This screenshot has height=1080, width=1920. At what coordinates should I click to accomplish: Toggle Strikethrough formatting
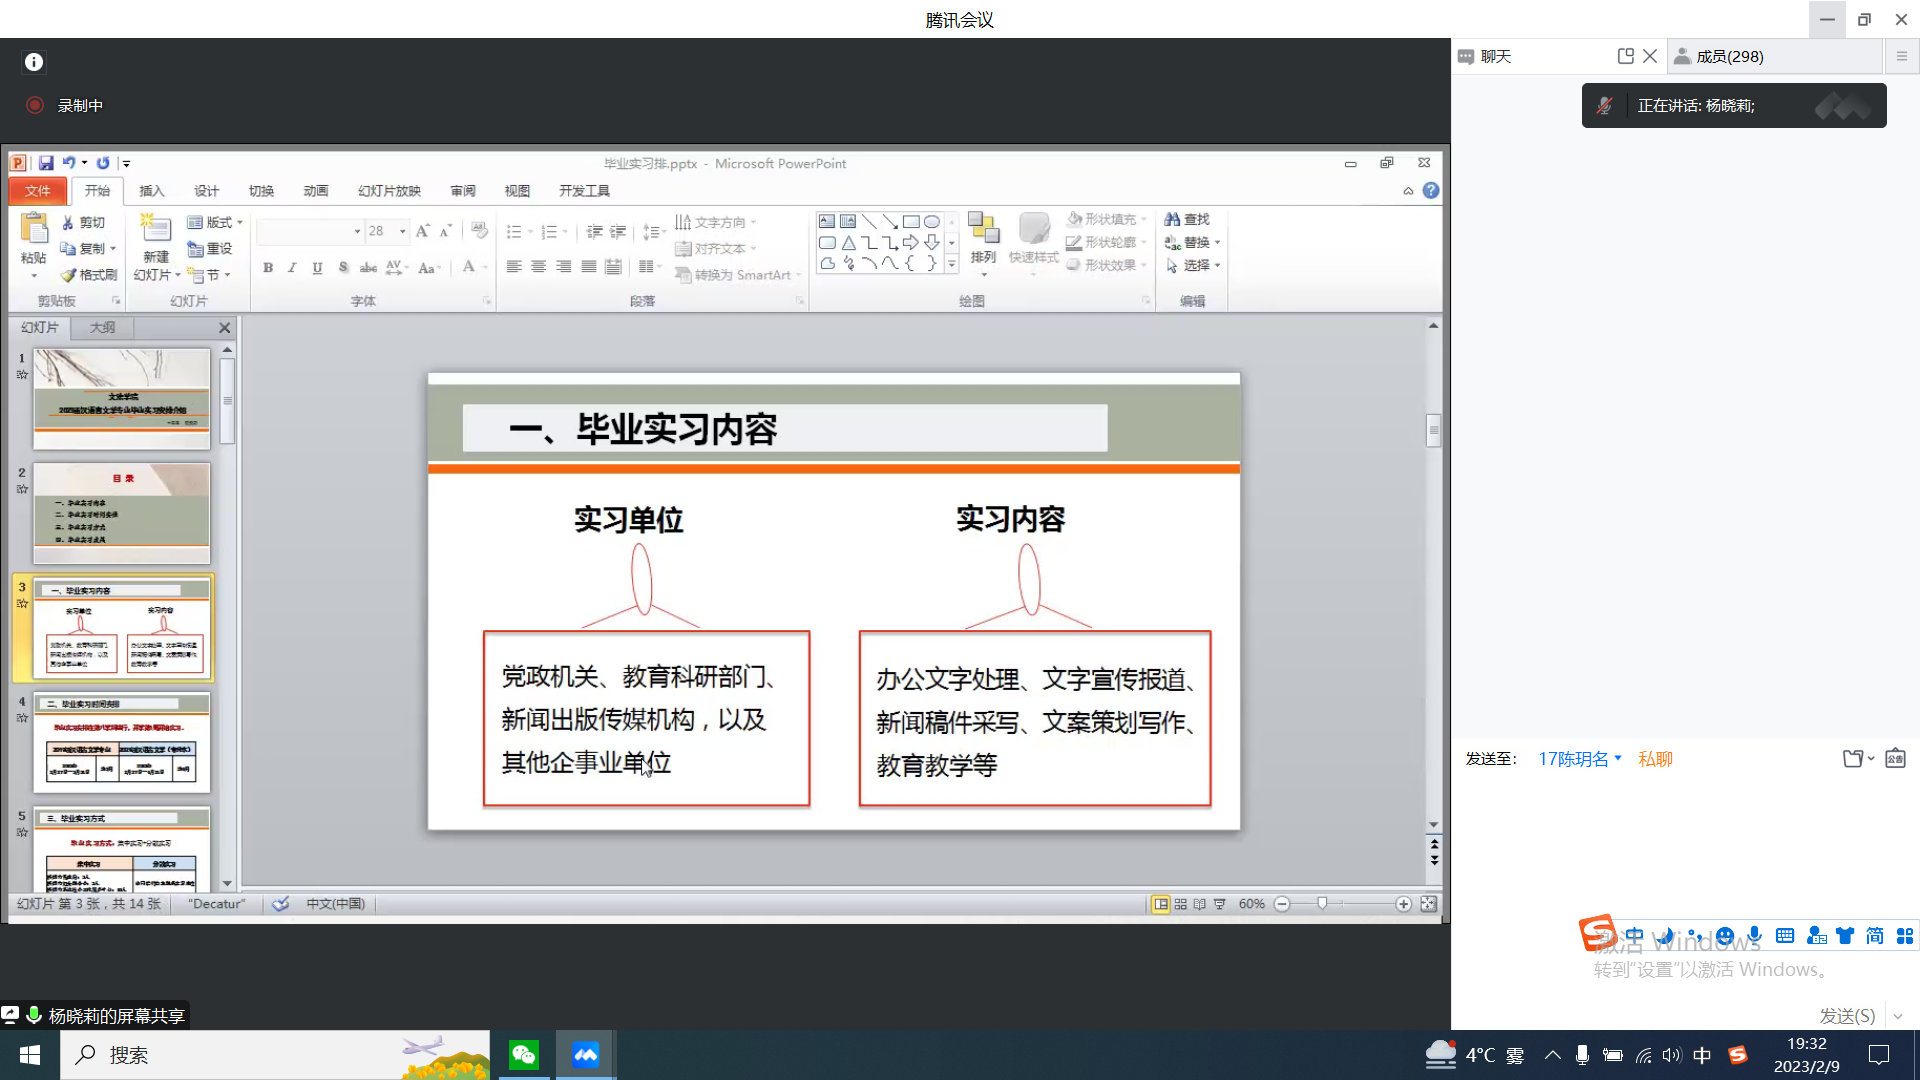click(x=368, y=267)
